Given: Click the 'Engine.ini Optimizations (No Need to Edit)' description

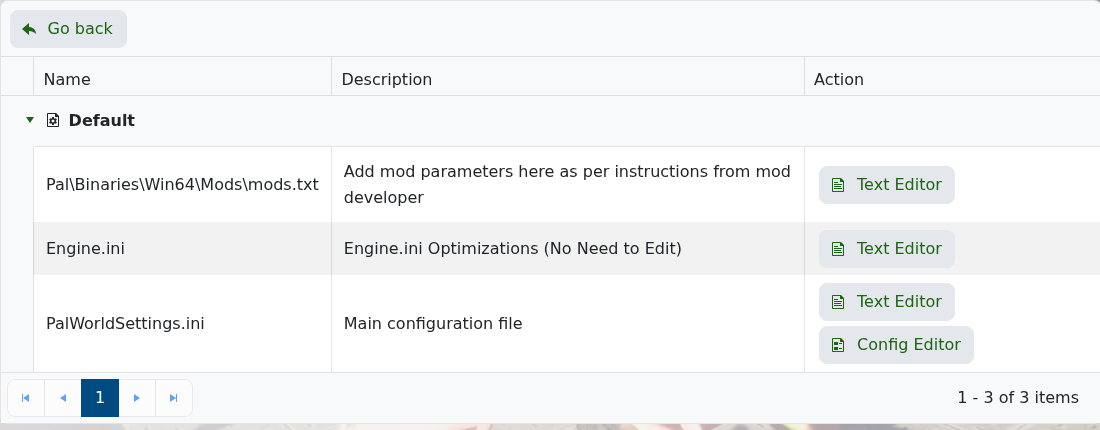Looking at the screenshot, I should click(x=512, y=248).
